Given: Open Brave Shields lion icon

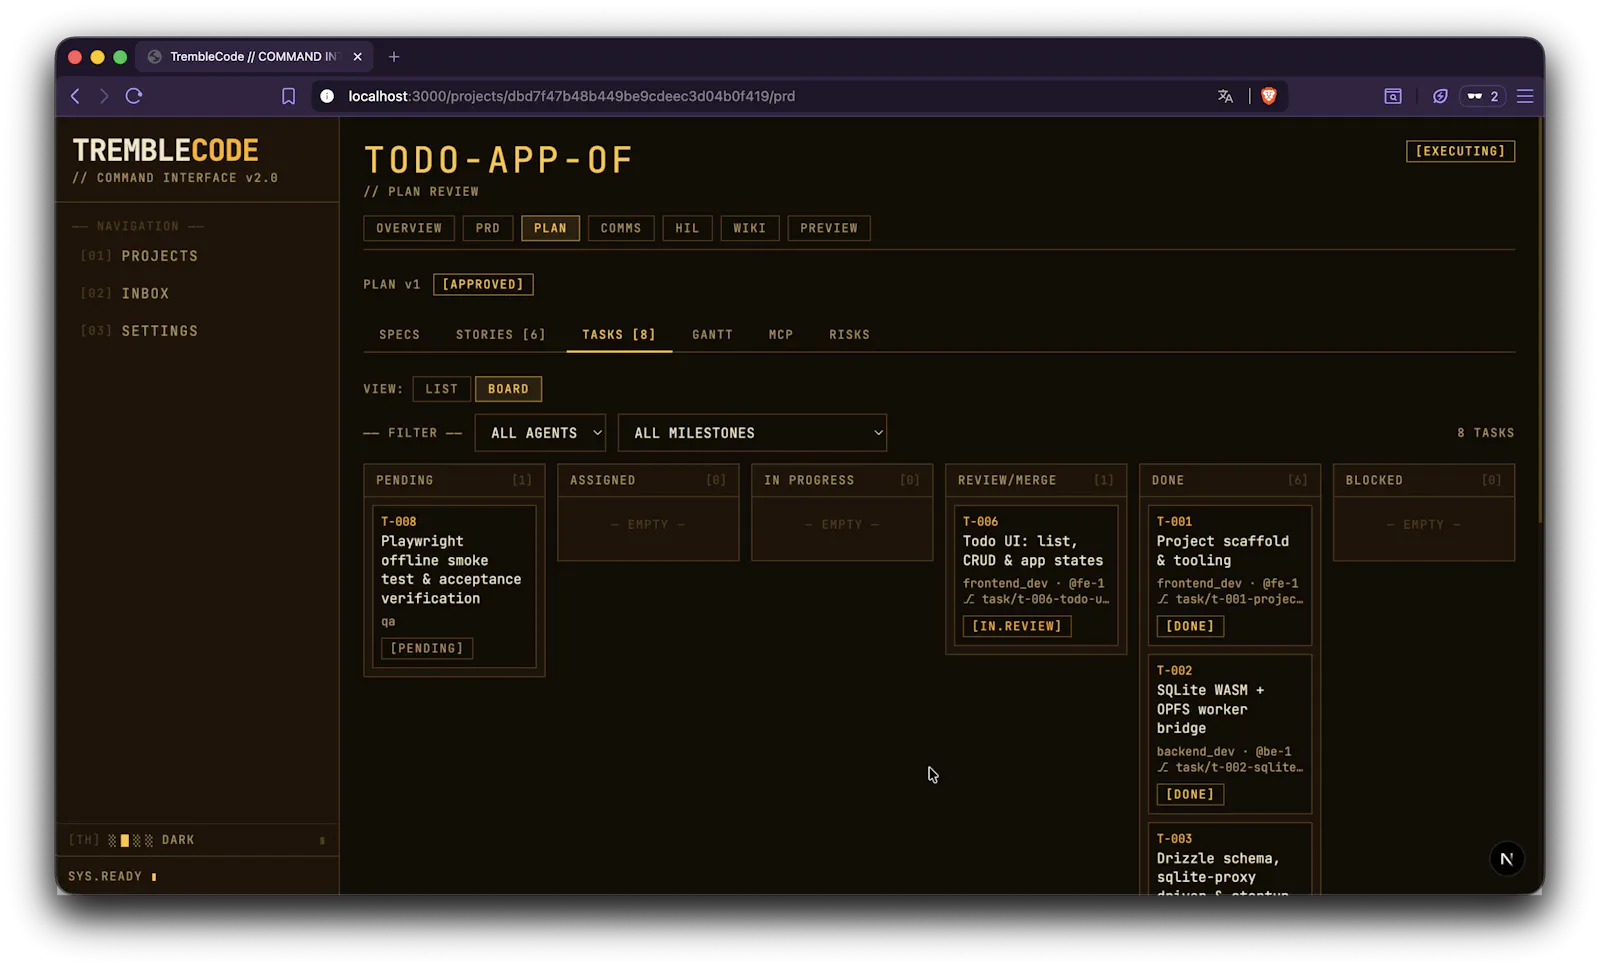Looking at the screenshot, I should [x=1269, y=96].
